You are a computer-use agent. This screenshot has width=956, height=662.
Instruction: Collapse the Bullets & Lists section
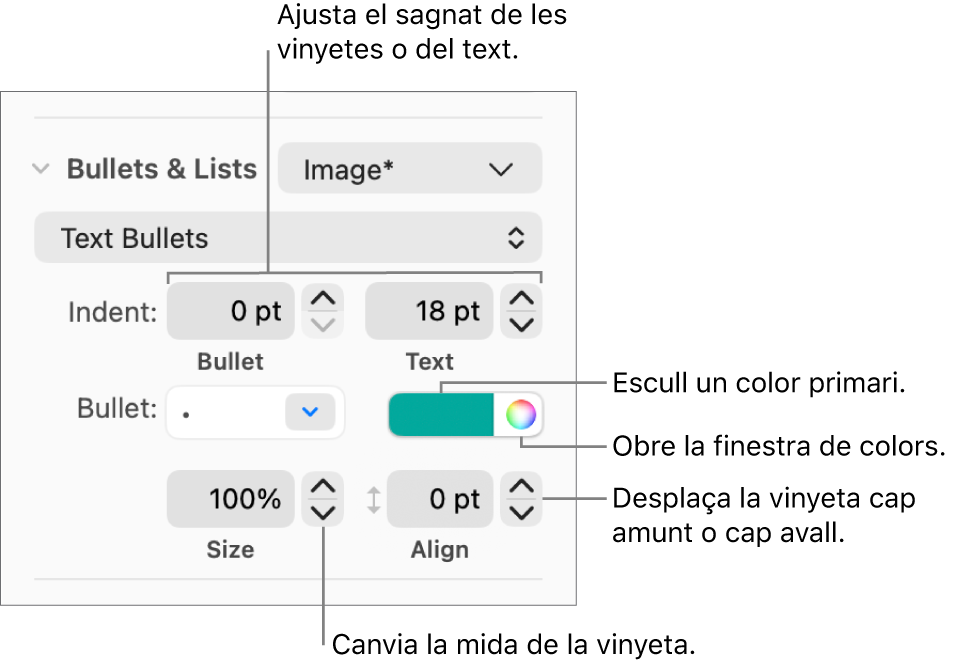coord(40,168)
